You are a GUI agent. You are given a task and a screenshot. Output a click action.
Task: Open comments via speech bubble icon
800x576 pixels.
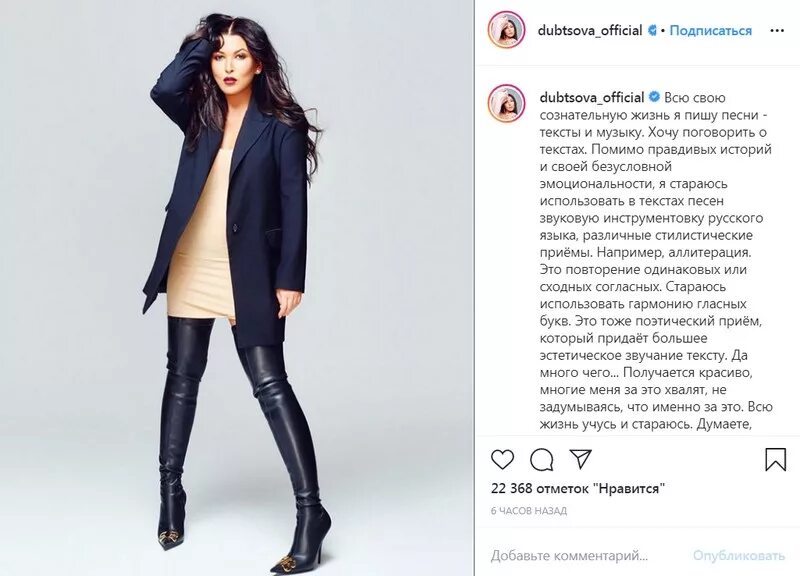tap(541, 460)
